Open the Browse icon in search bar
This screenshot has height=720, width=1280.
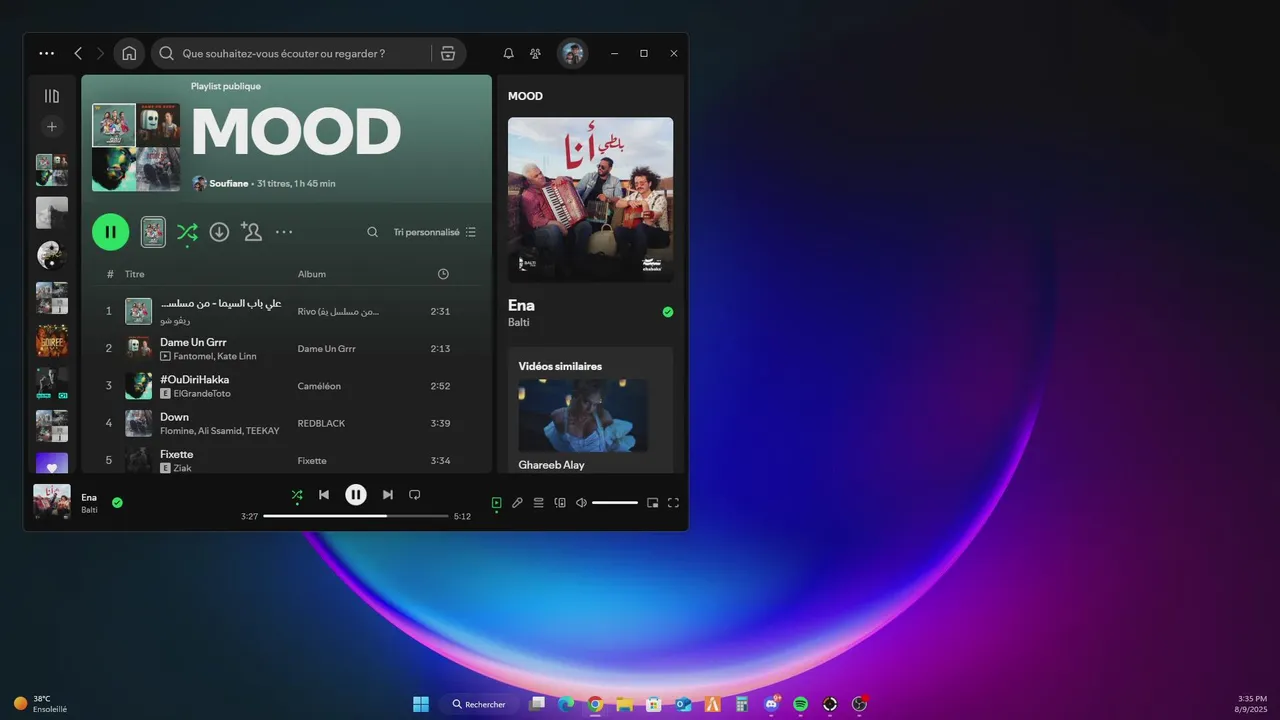(x=448, y=53)
